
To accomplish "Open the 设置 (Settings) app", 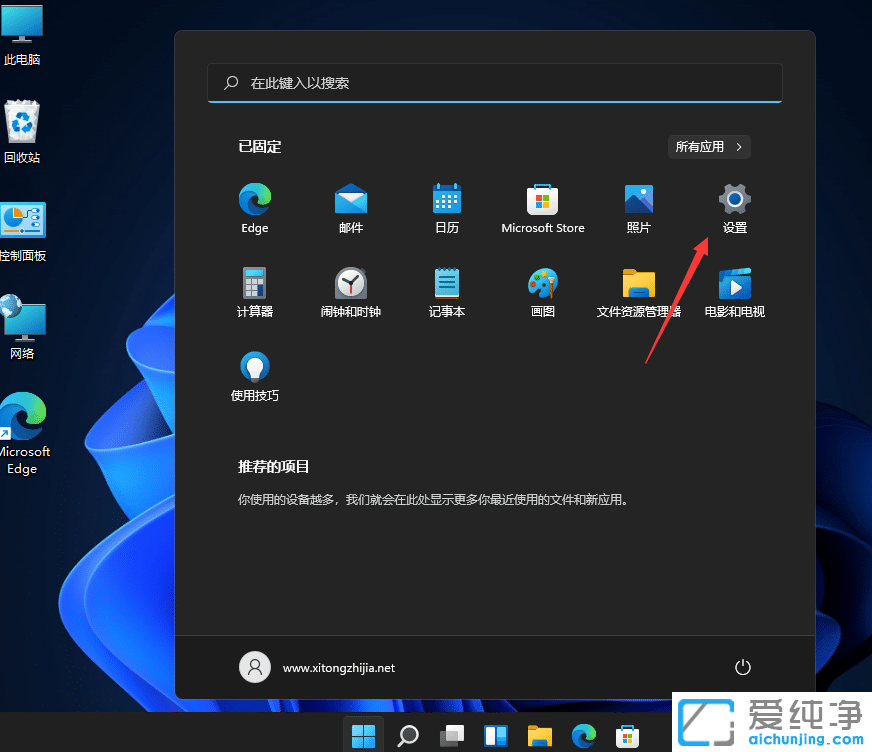I will [734, 199].
